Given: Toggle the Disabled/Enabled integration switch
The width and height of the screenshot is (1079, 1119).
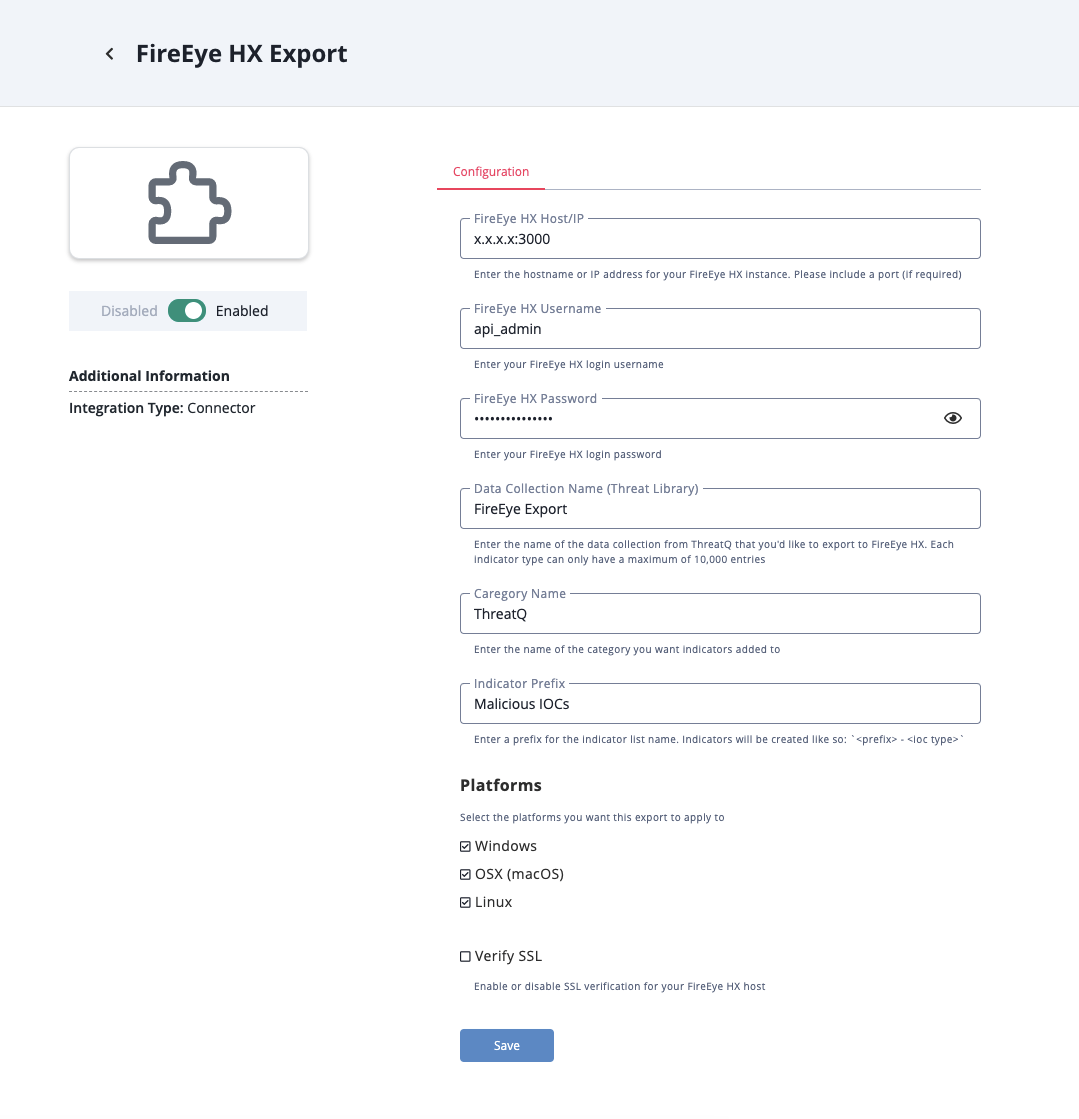Looking at the screenshot, I should (187, 311).
